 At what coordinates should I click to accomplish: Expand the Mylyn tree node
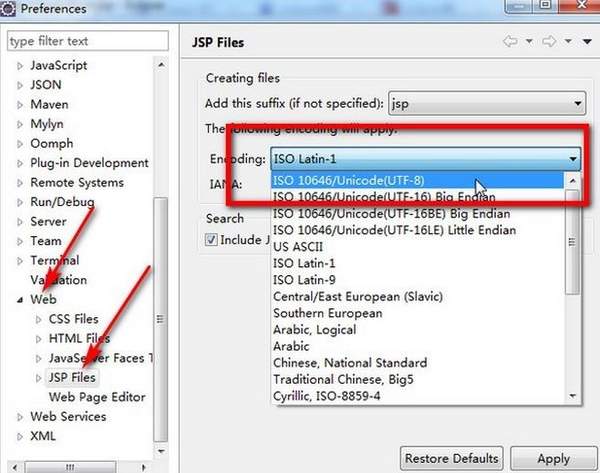20,124
